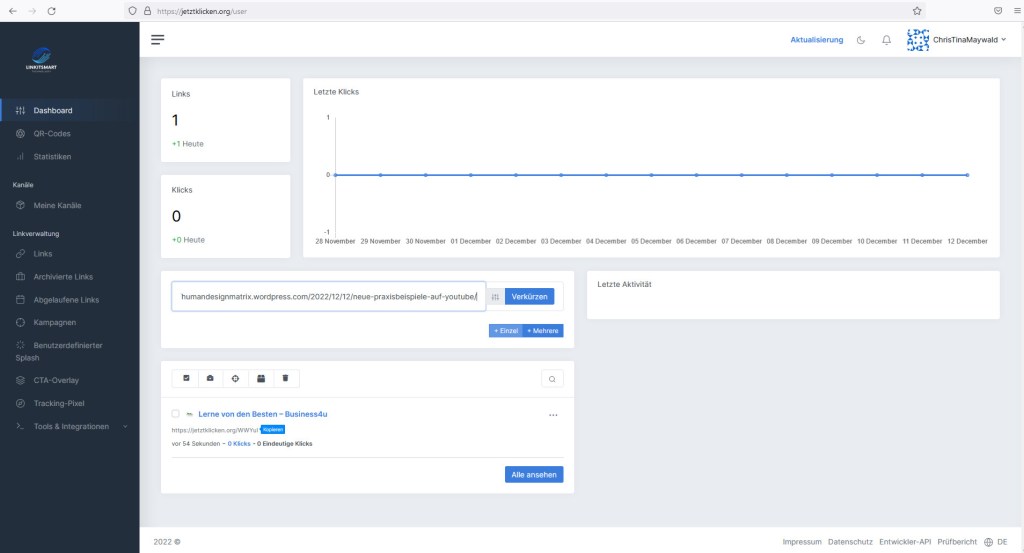Open the three-dot options menu for the link
The width and height of the screenshot is (1024, 553).
coord(553,414)
